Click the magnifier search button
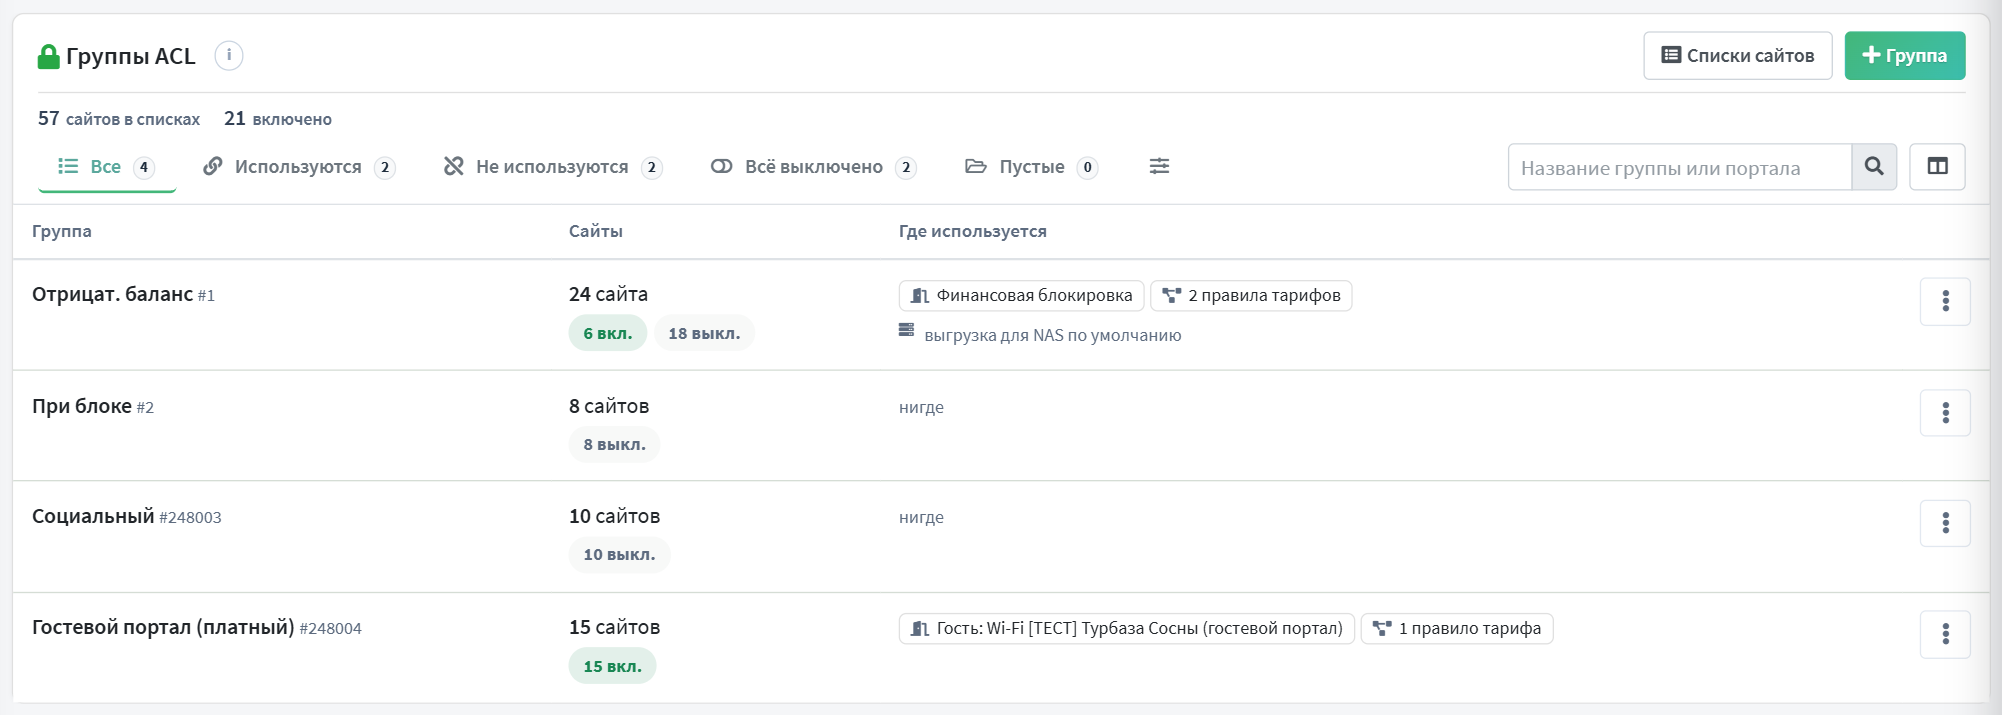 [x=1874, y=167]
